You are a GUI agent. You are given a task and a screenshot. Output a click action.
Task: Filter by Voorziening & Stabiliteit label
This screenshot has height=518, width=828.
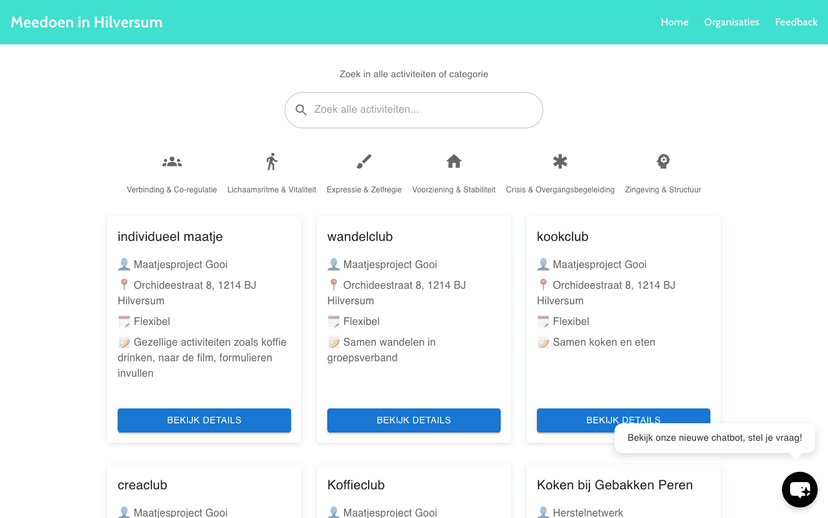(x=454, y=190)
